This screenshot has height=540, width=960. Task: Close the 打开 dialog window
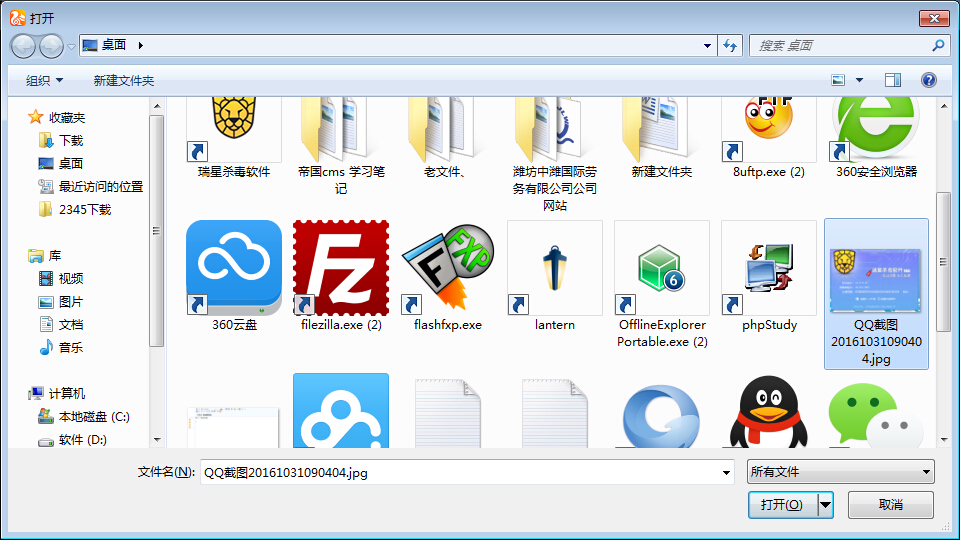point(934,18)
